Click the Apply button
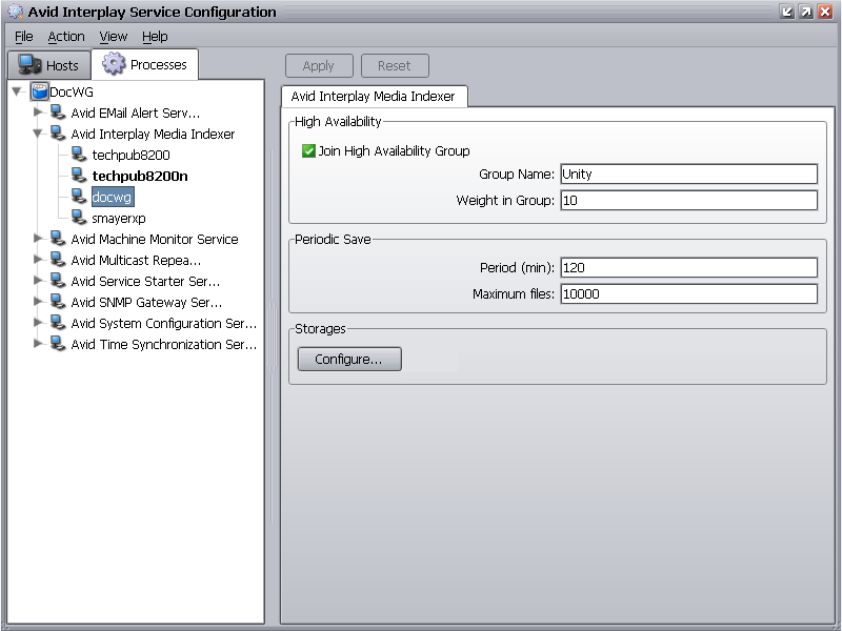This screenshot has height=631, width=842. tap(319, 66)
